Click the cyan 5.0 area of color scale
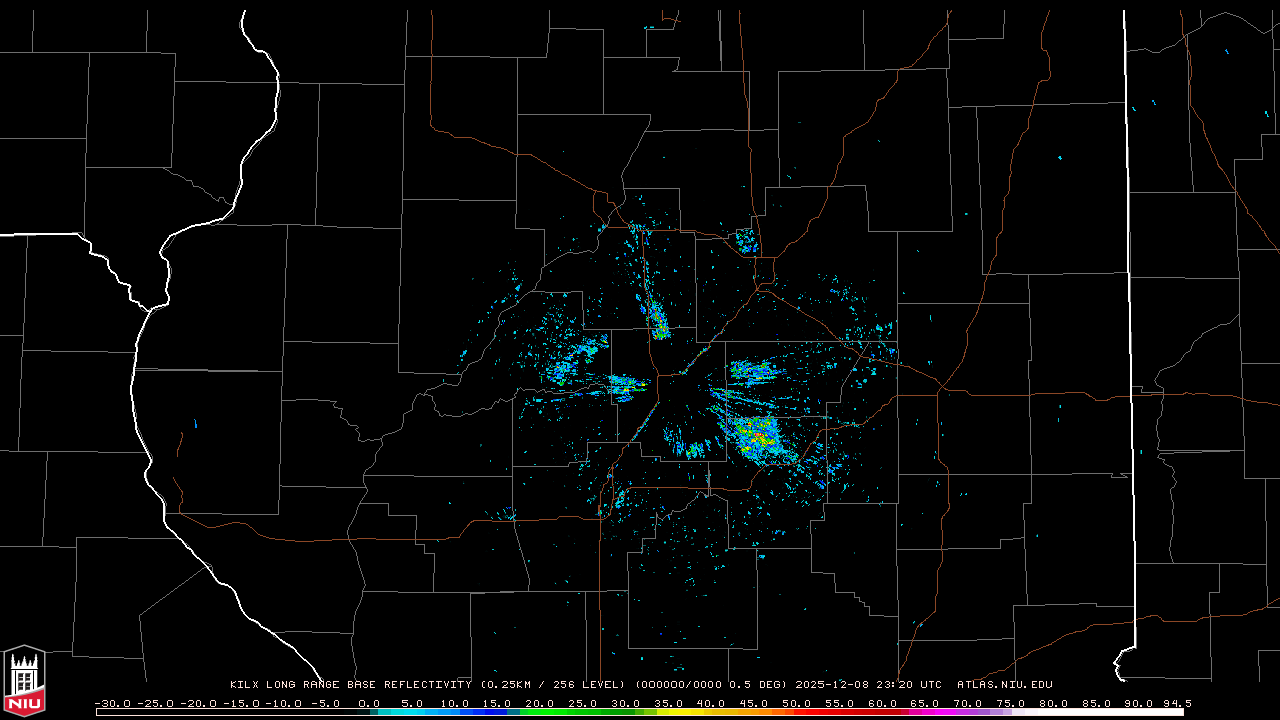Viewport: 1280px width, 720px height. [412, 712]
